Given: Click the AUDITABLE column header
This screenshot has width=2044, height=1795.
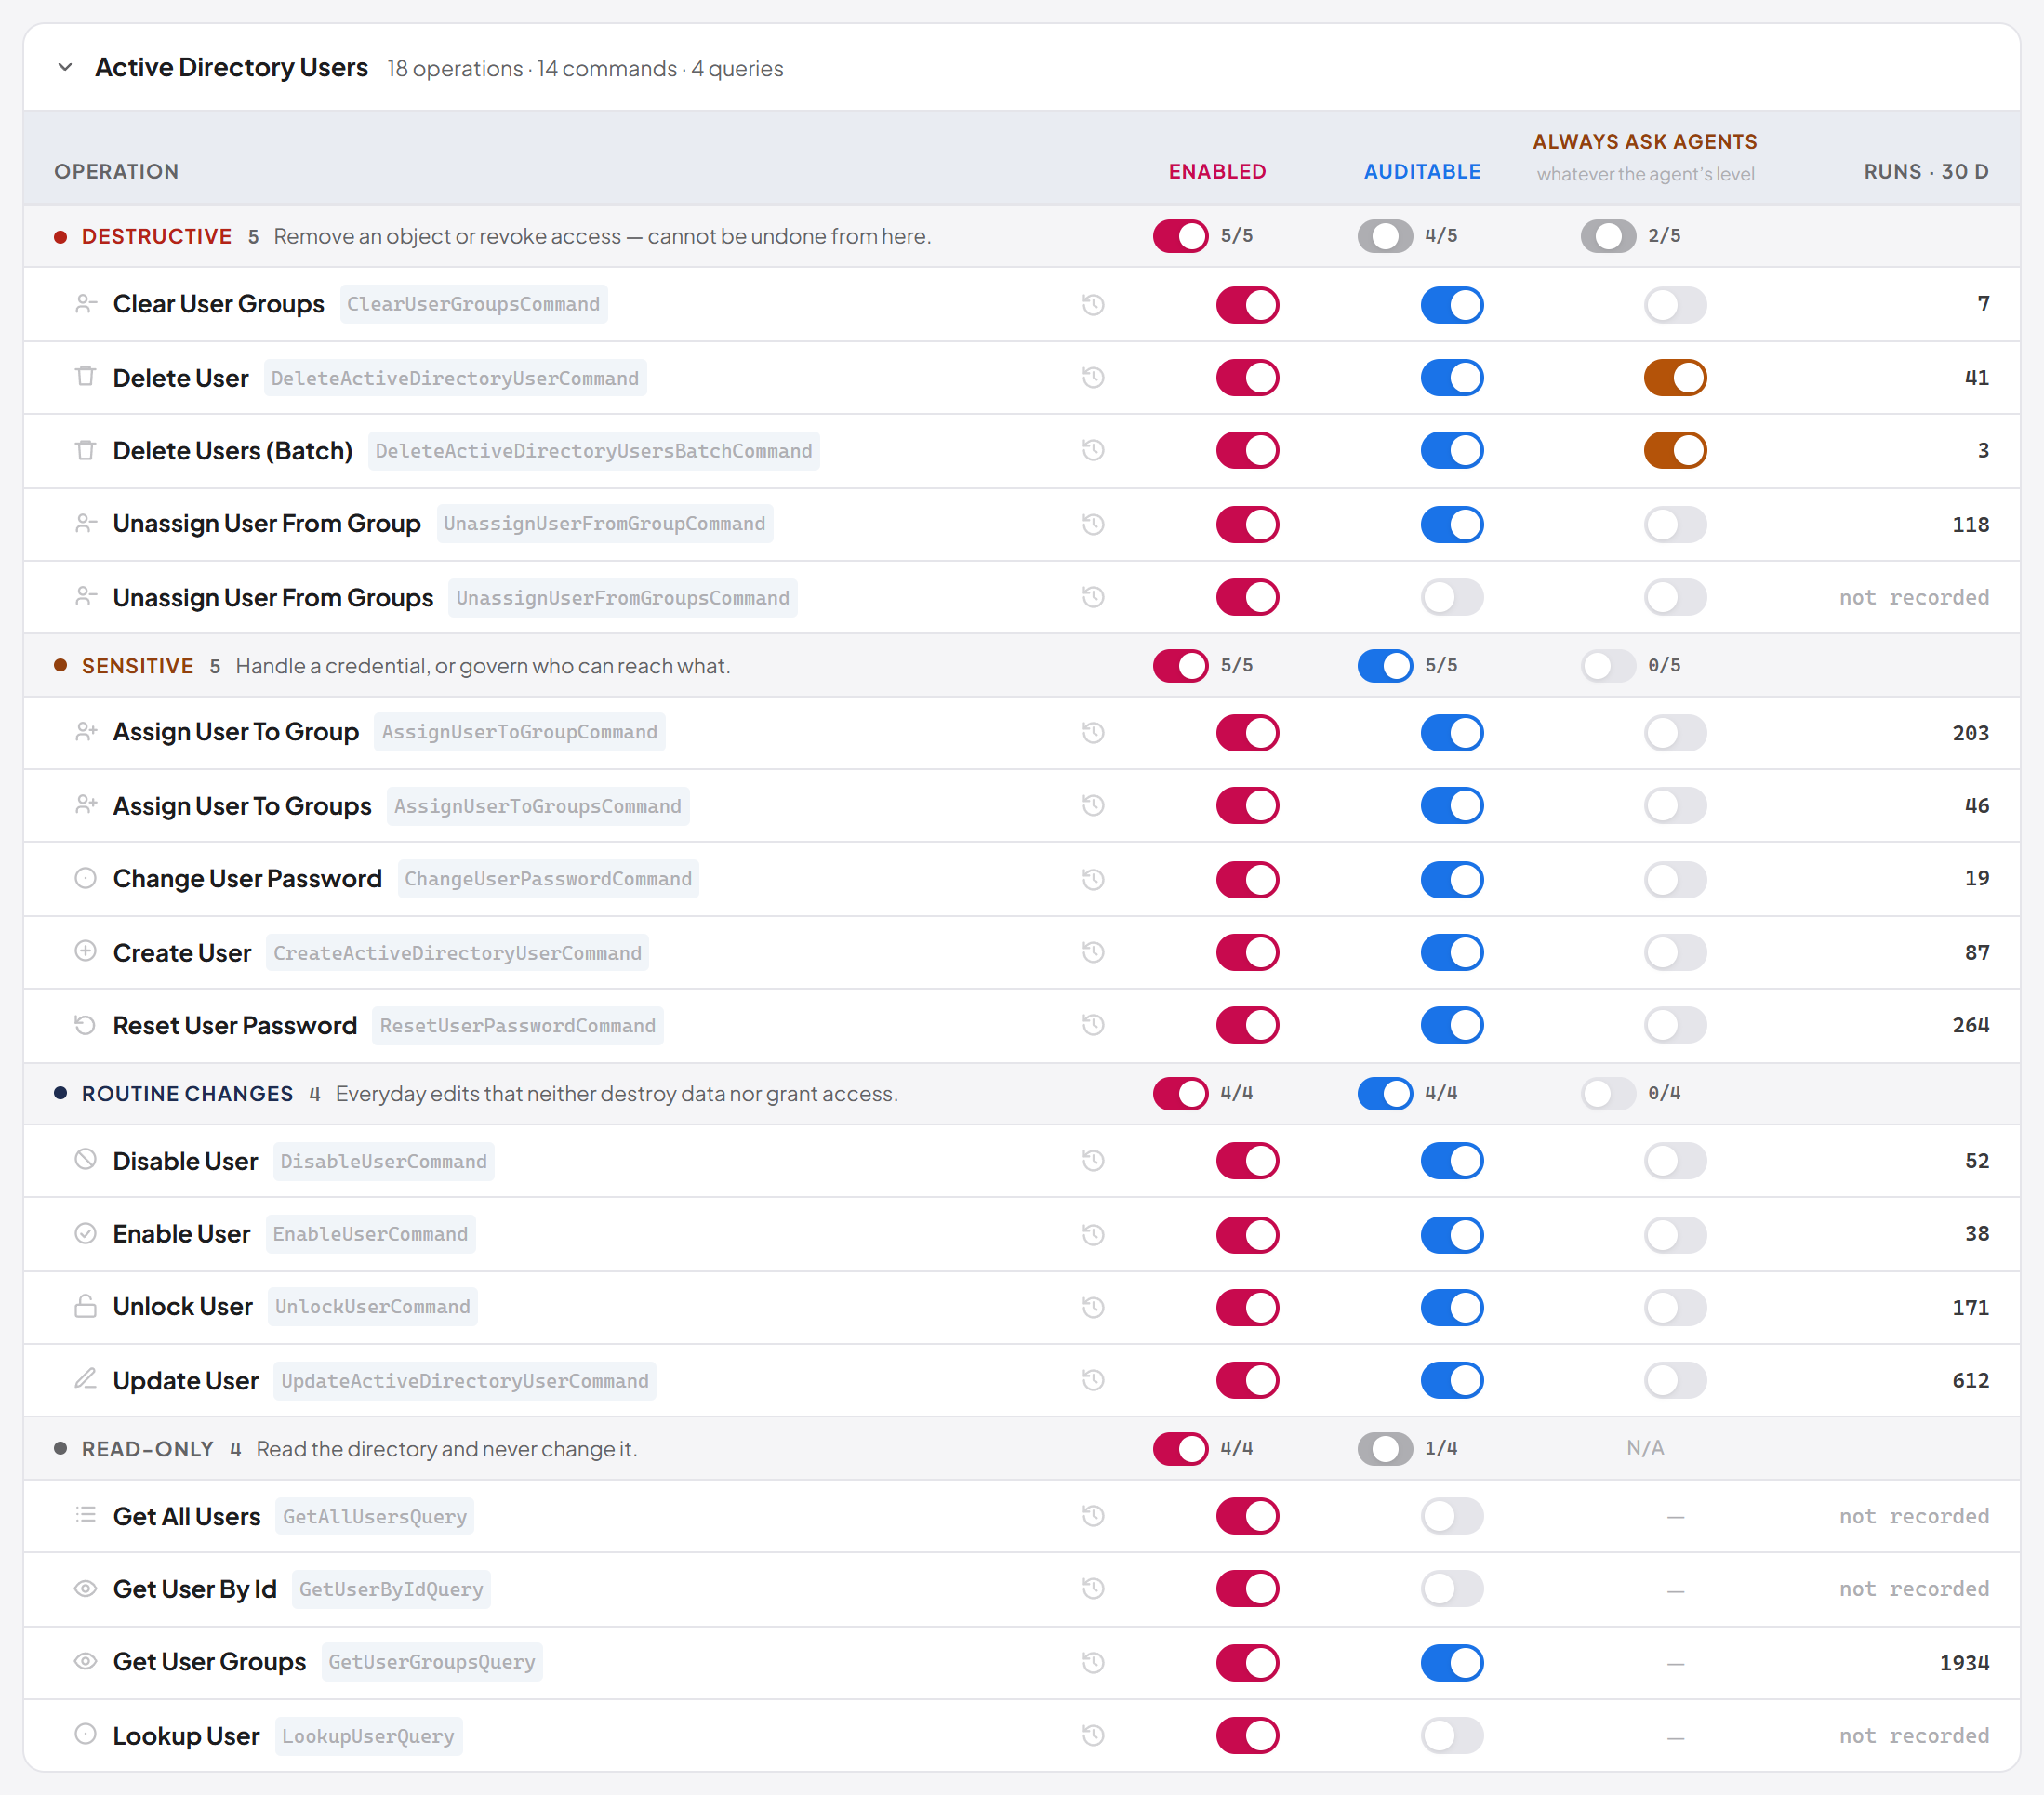Looking at the screenshot, I should 1422,171.
